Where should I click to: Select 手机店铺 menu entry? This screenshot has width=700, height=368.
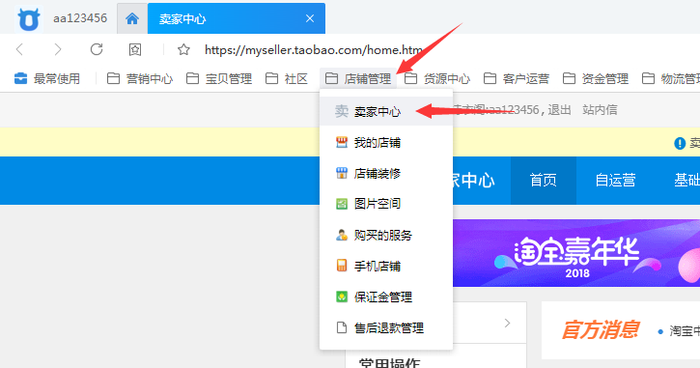point(386,266)
